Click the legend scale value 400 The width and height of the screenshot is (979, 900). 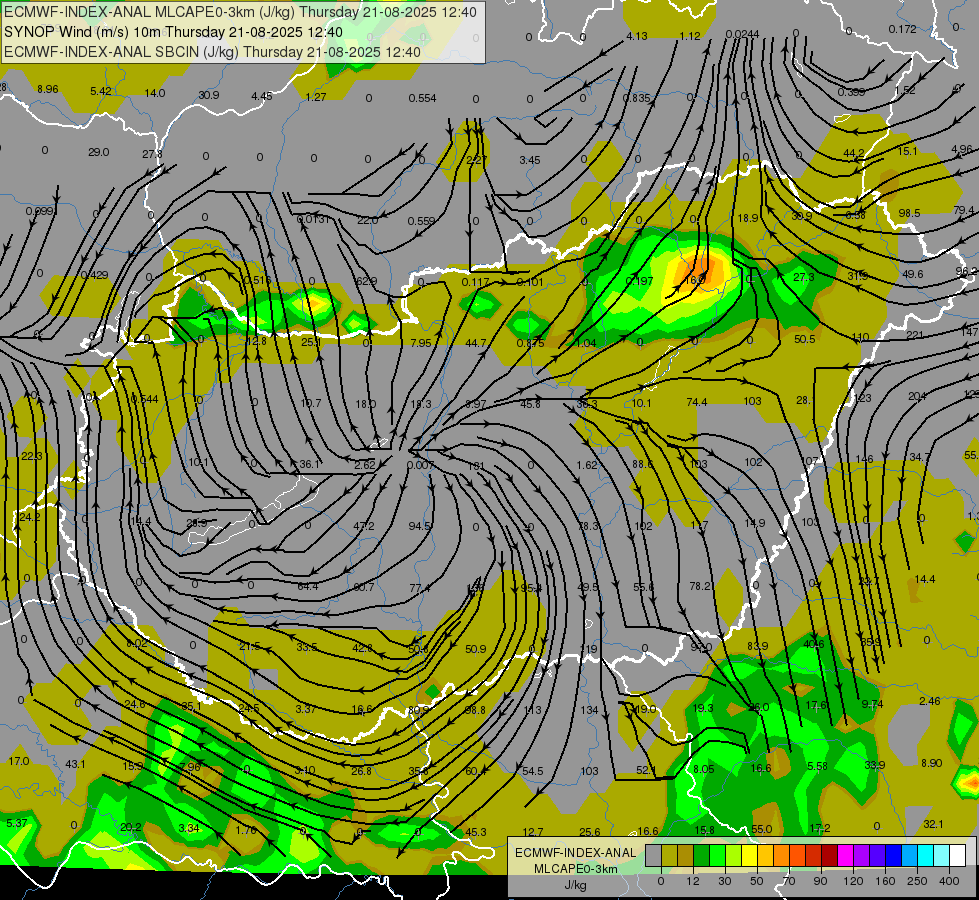(x=949, y=881)
